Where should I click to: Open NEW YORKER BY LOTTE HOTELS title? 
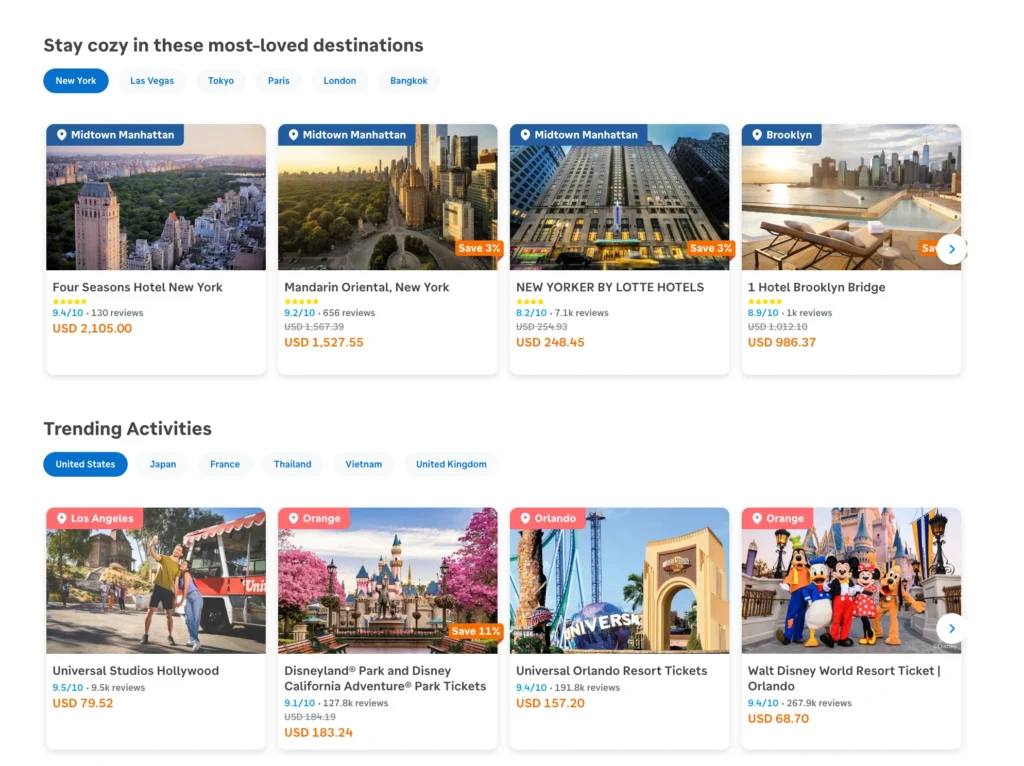coord(610,287)
